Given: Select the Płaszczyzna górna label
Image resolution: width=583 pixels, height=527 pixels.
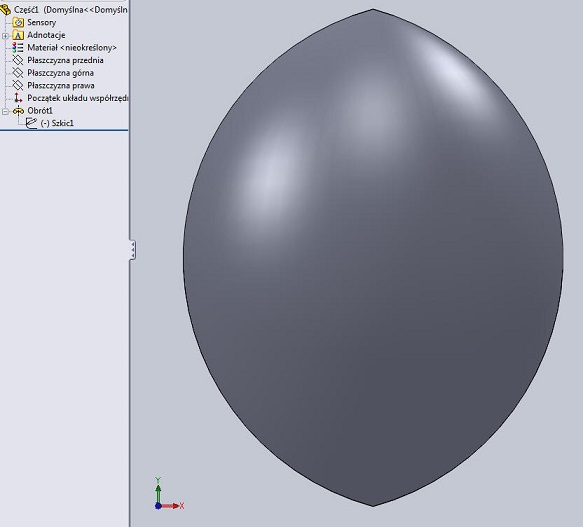Looking at the screenshot, I should pyautogui.click(x=61, y=73).
